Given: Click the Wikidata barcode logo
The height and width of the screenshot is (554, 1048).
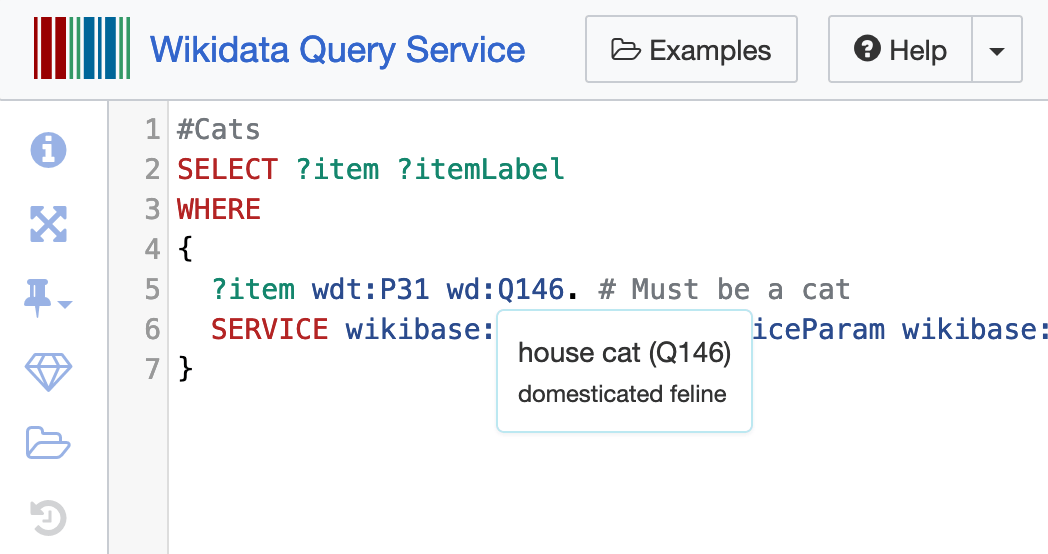Looking at the screenshot, I should pos(82,49).
